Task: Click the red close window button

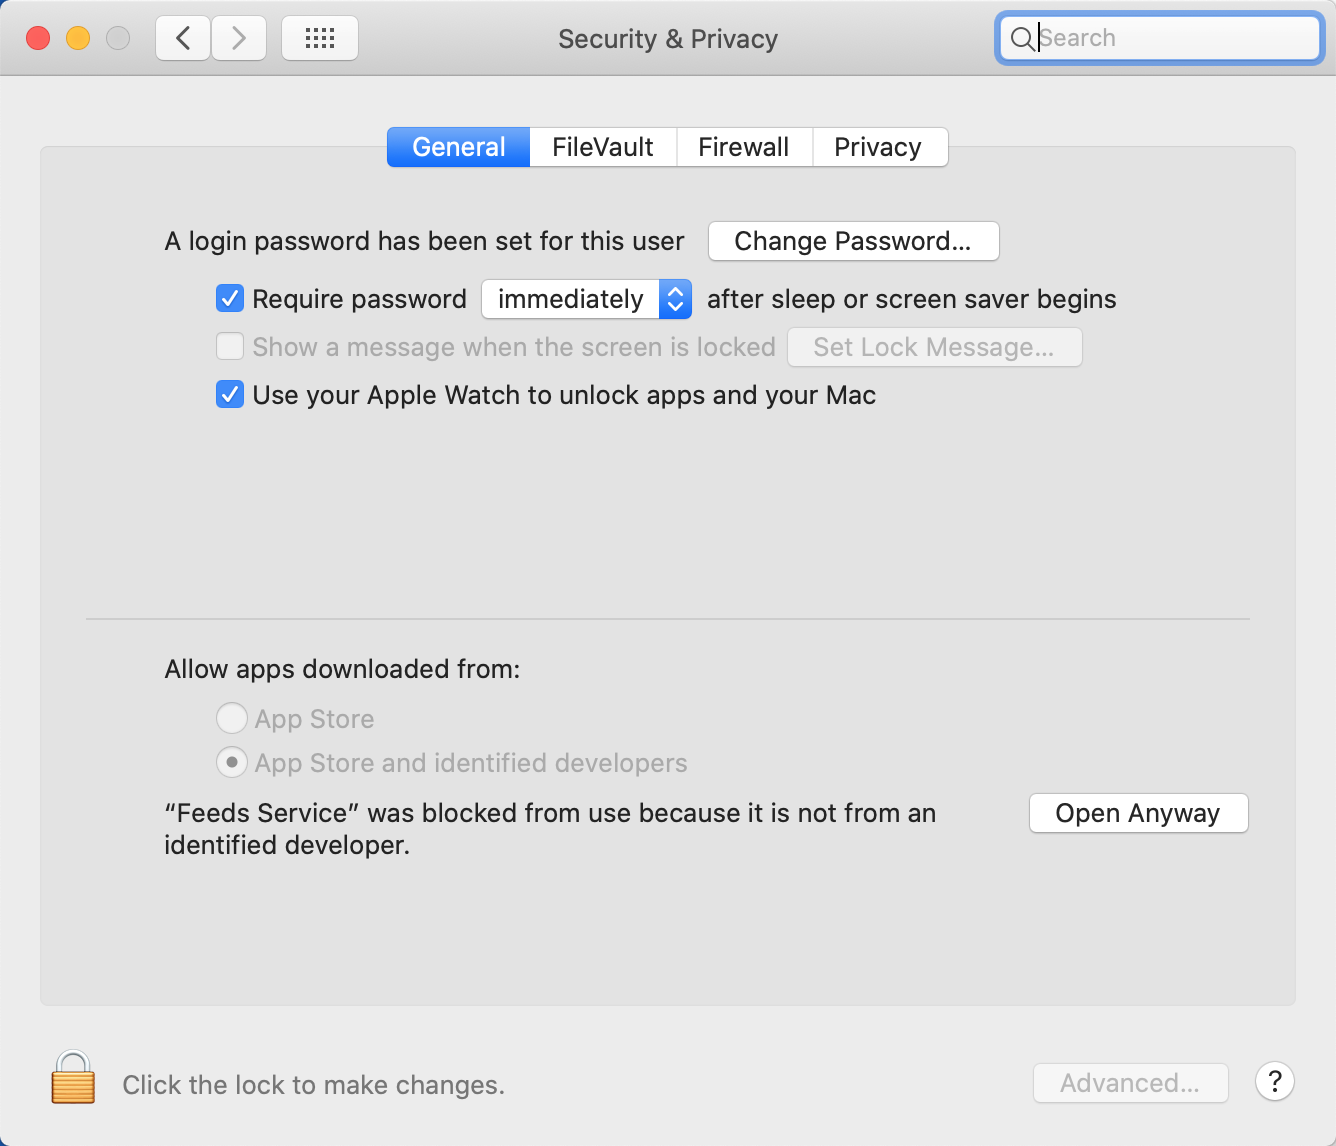Action: (x=38, y=39)
